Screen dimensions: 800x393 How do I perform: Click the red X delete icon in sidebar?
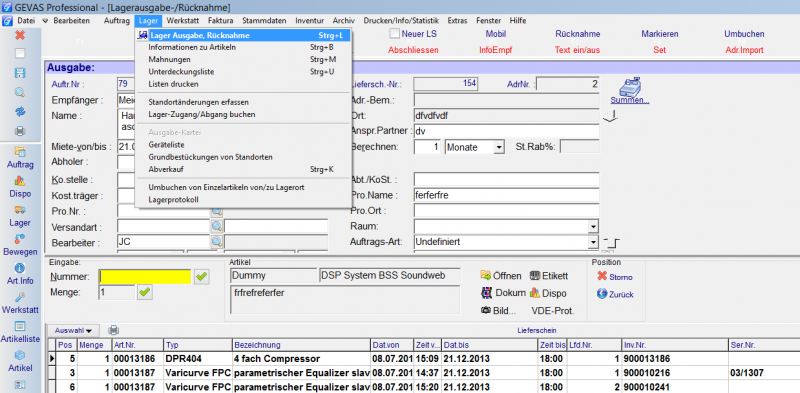20,35
